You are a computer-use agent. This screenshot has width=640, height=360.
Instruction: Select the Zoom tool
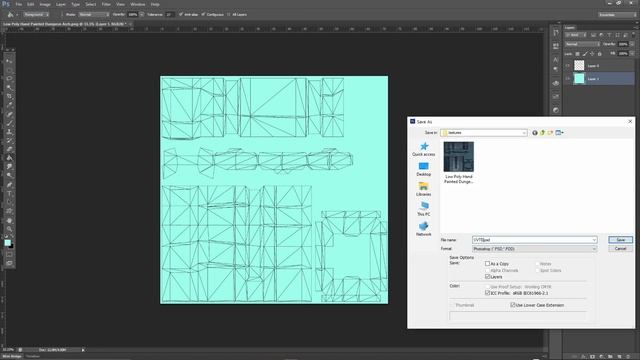coord(9,229)
